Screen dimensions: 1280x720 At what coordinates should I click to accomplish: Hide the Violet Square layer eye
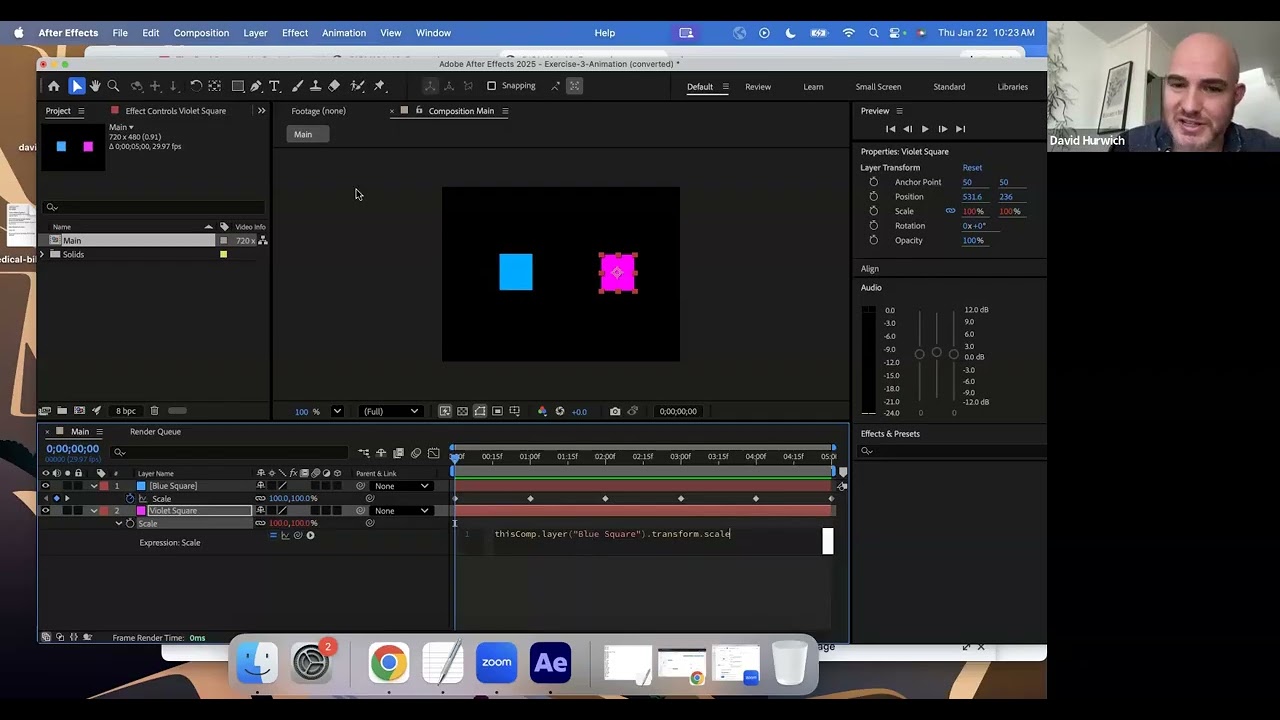(45, 511)
